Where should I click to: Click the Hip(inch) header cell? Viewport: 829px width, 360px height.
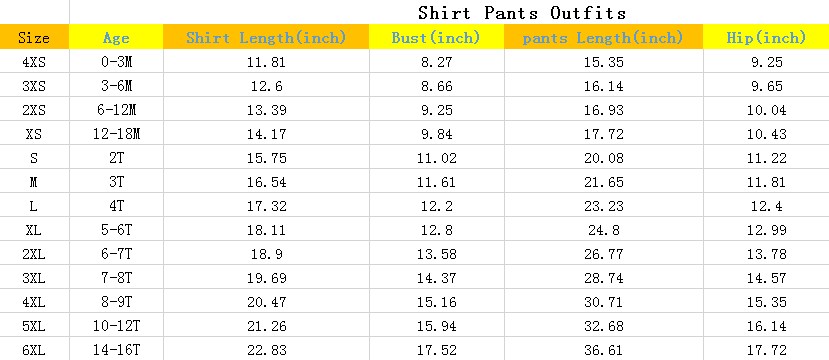[766, 38]
